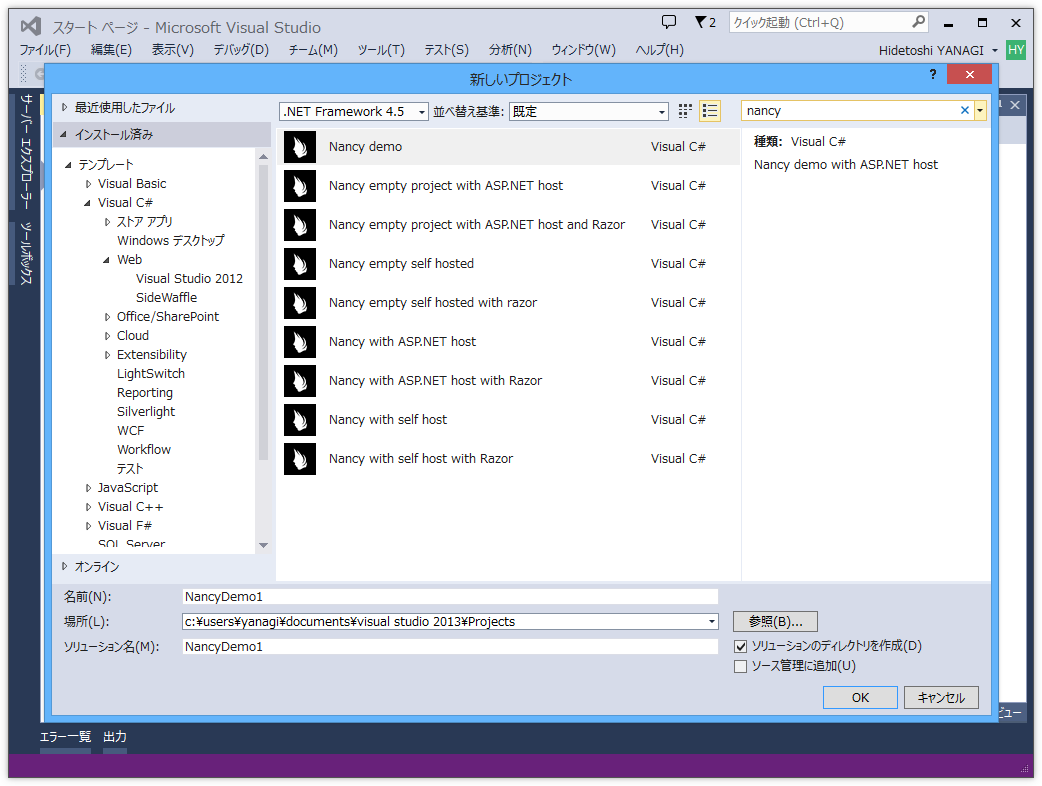
Task: Select the Windows desktop tree item
Action: [171, 241]
